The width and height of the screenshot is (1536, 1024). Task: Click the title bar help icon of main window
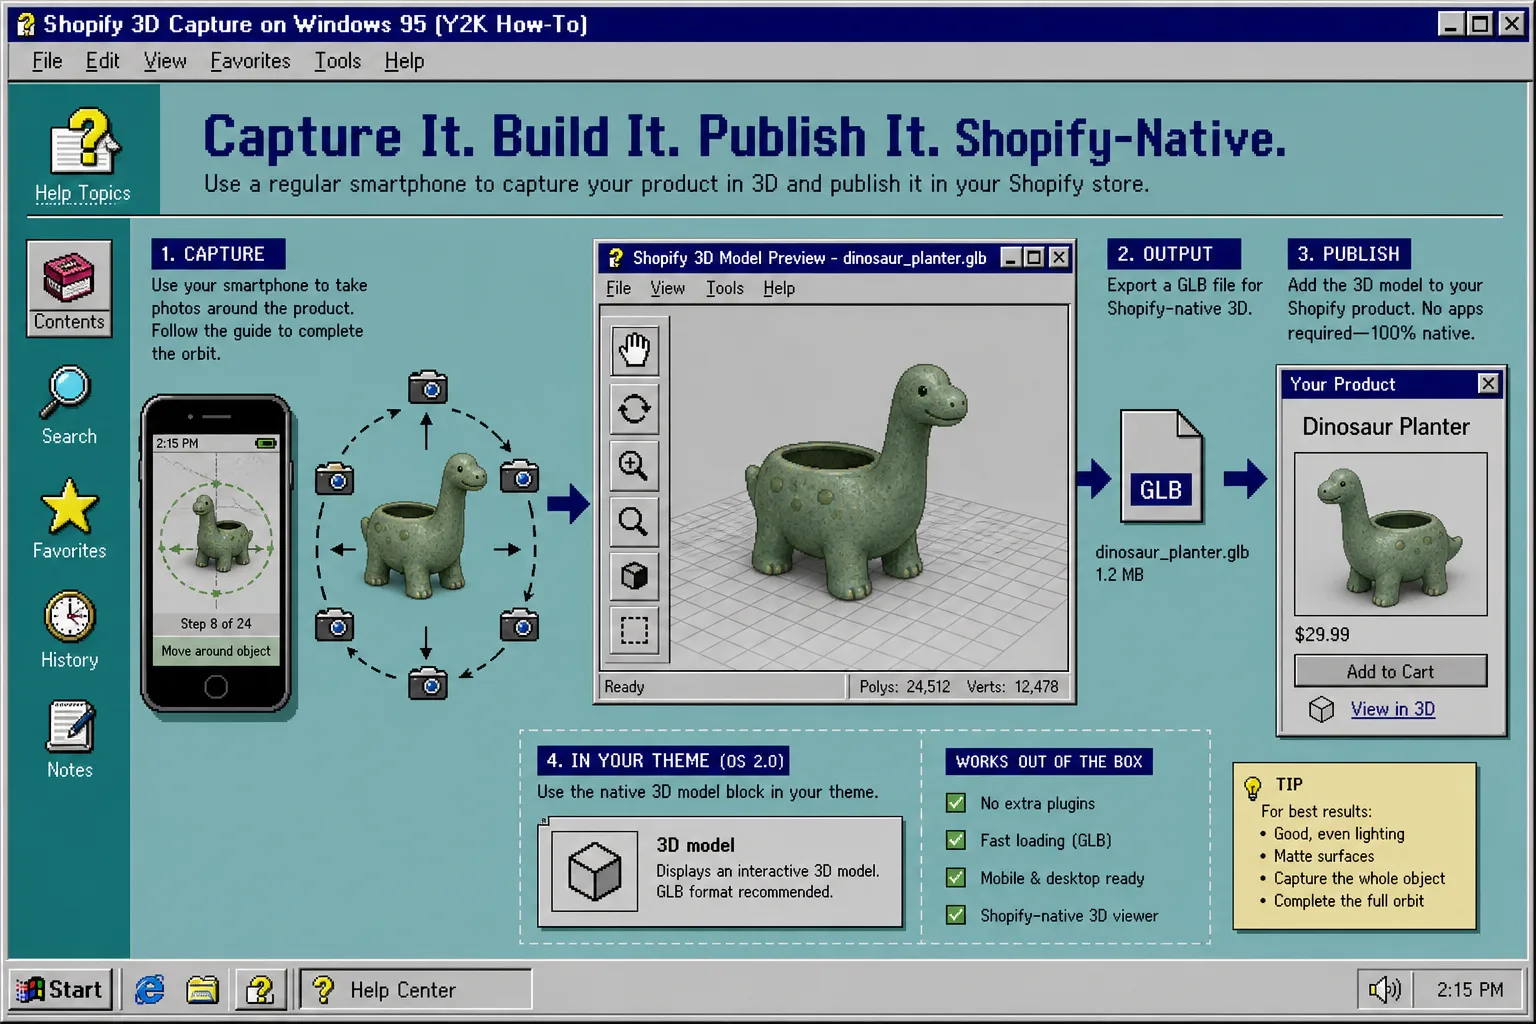click(x=26, y=24)
